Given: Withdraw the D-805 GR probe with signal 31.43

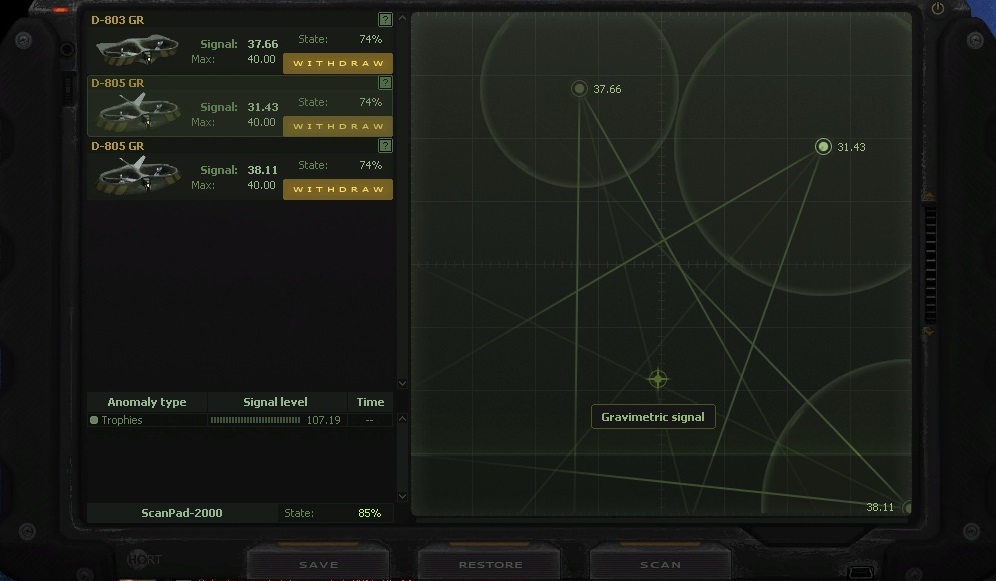Looking at the screenshot, I should click(x=338, y=126).
